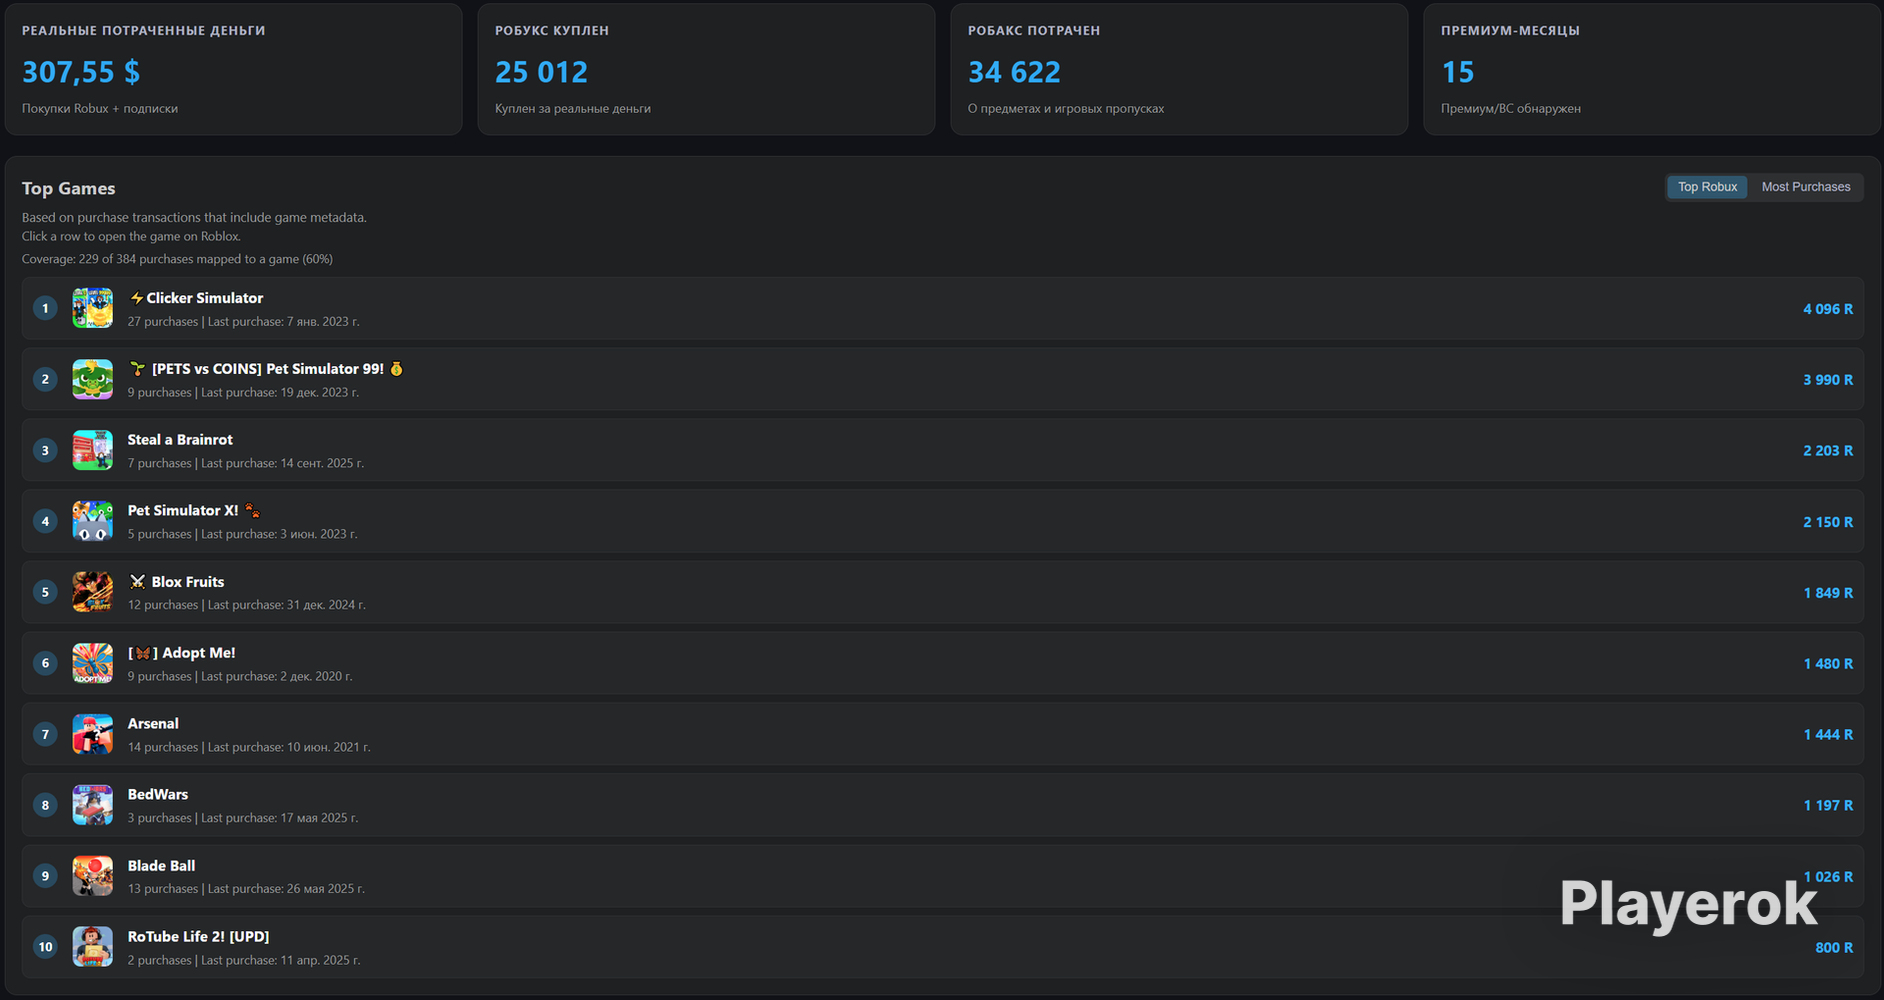This screenshot has width=1884, height=1000.
Task: Click the rank 3 badge for Steal a Brainrot
Action: (45, 450)
